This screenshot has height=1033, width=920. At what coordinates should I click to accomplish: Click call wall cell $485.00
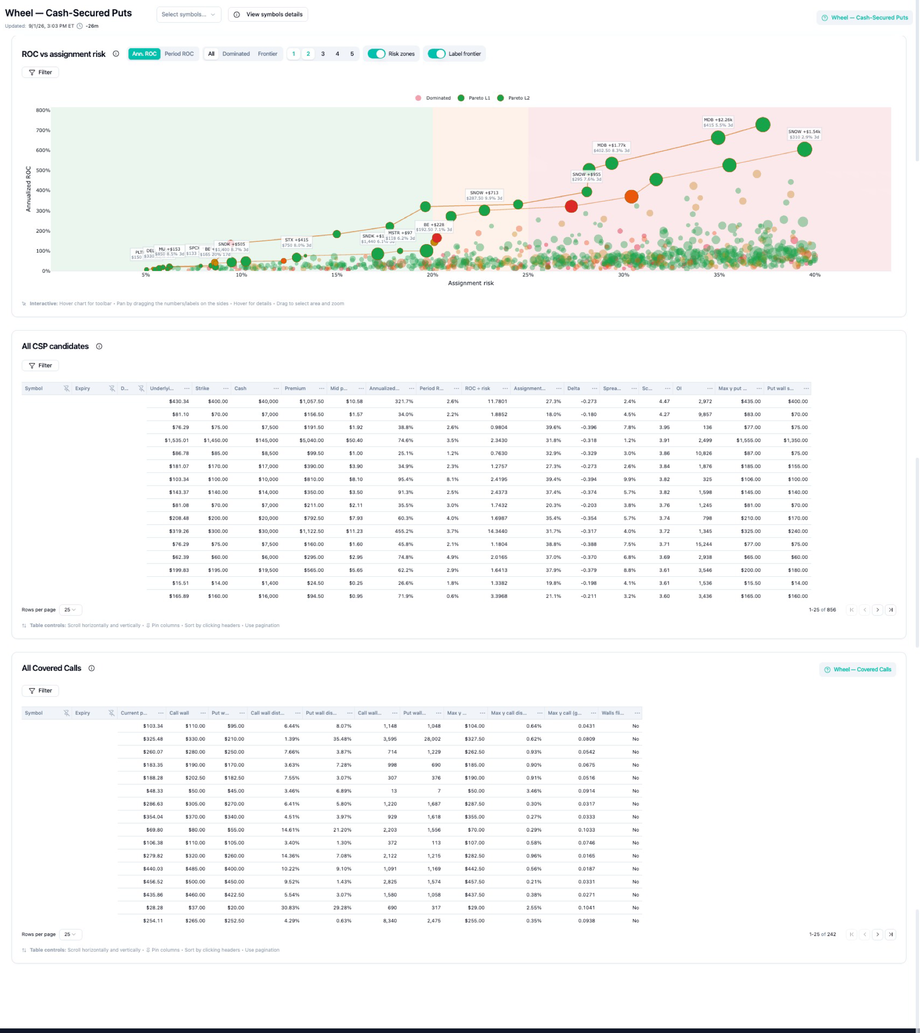(x=195, y=870)
